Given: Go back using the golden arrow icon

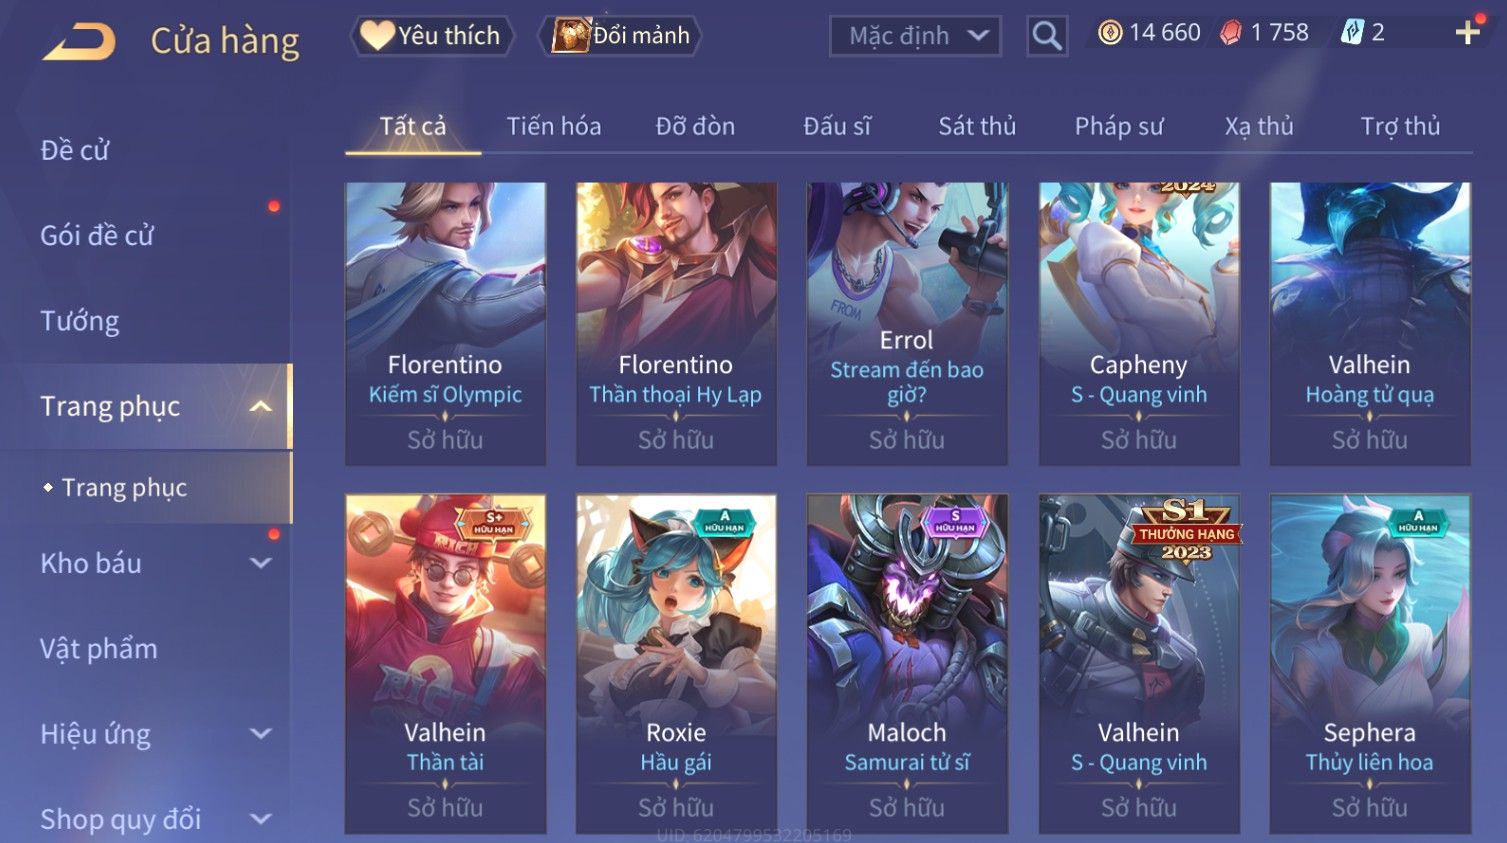Looking at the screenshot, I should point(80,41).
